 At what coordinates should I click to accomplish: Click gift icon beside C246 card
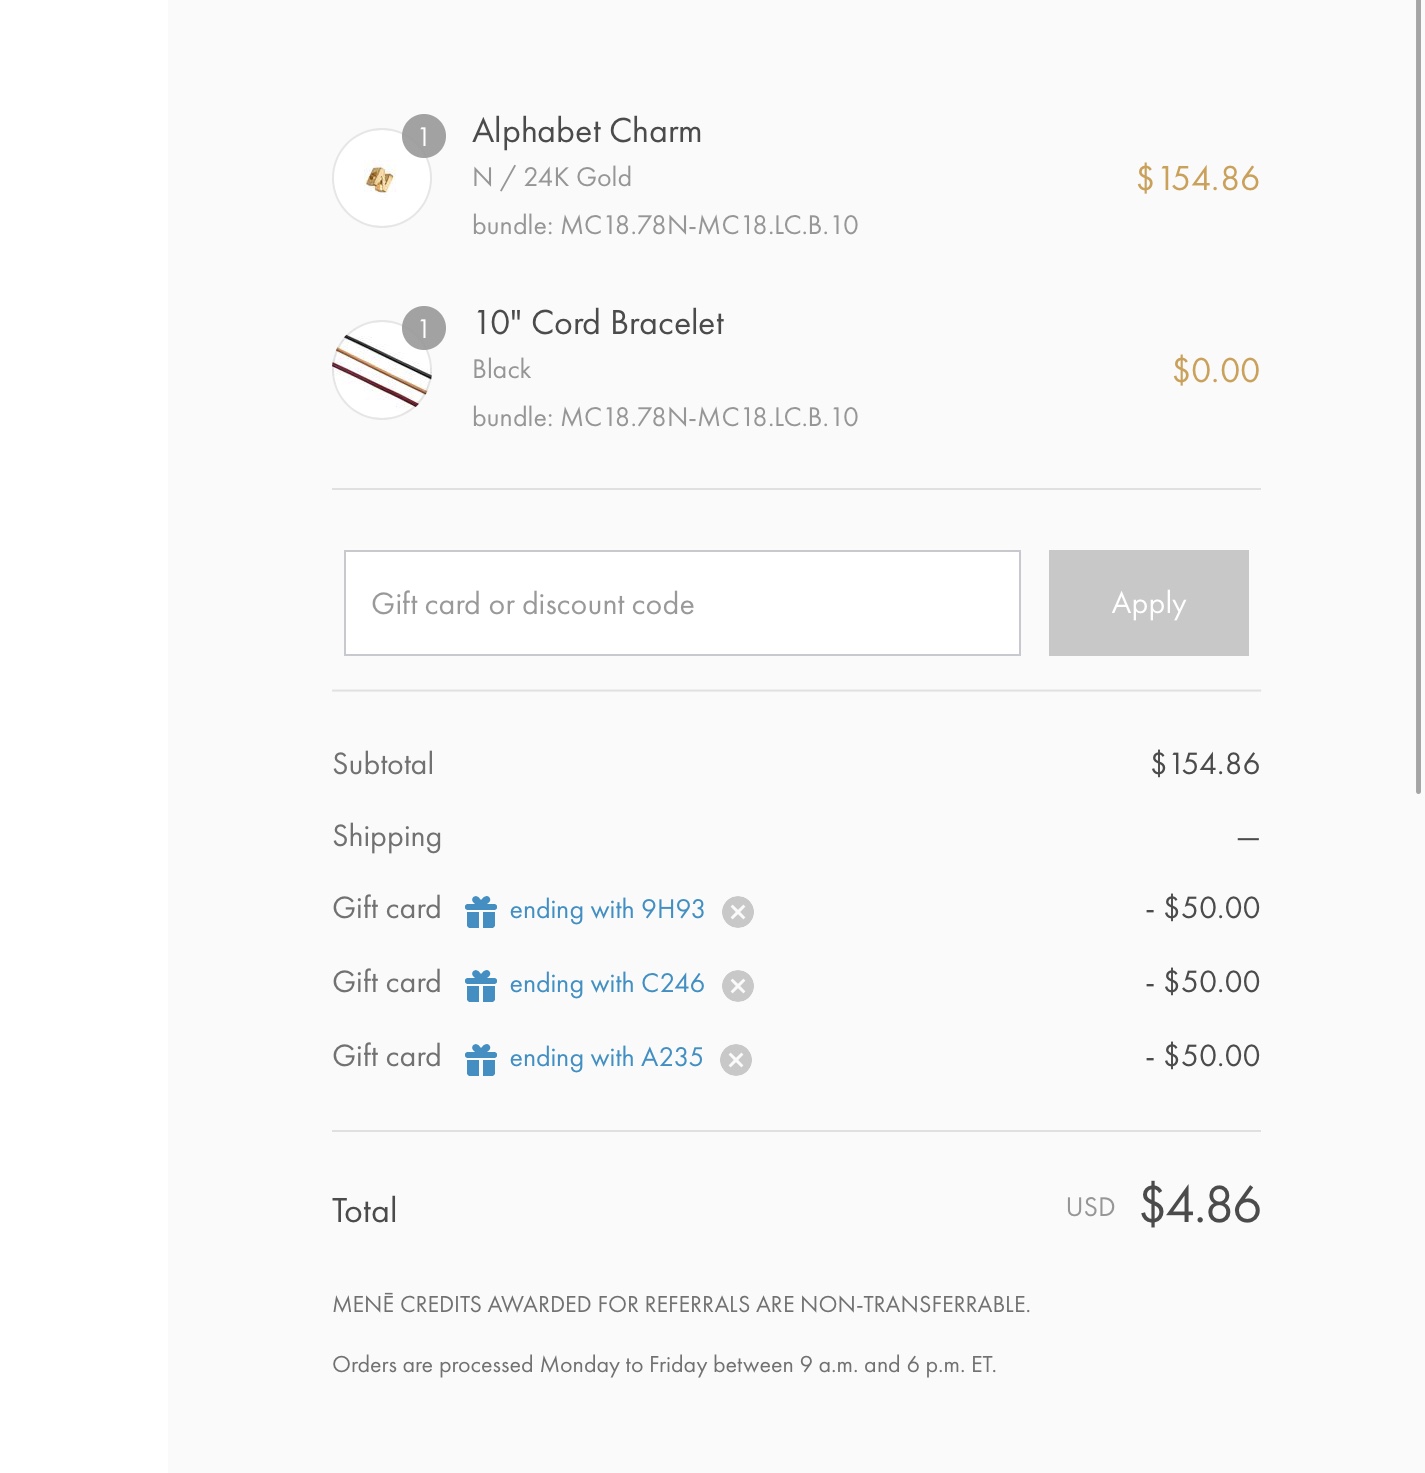[x=481, y=985]
